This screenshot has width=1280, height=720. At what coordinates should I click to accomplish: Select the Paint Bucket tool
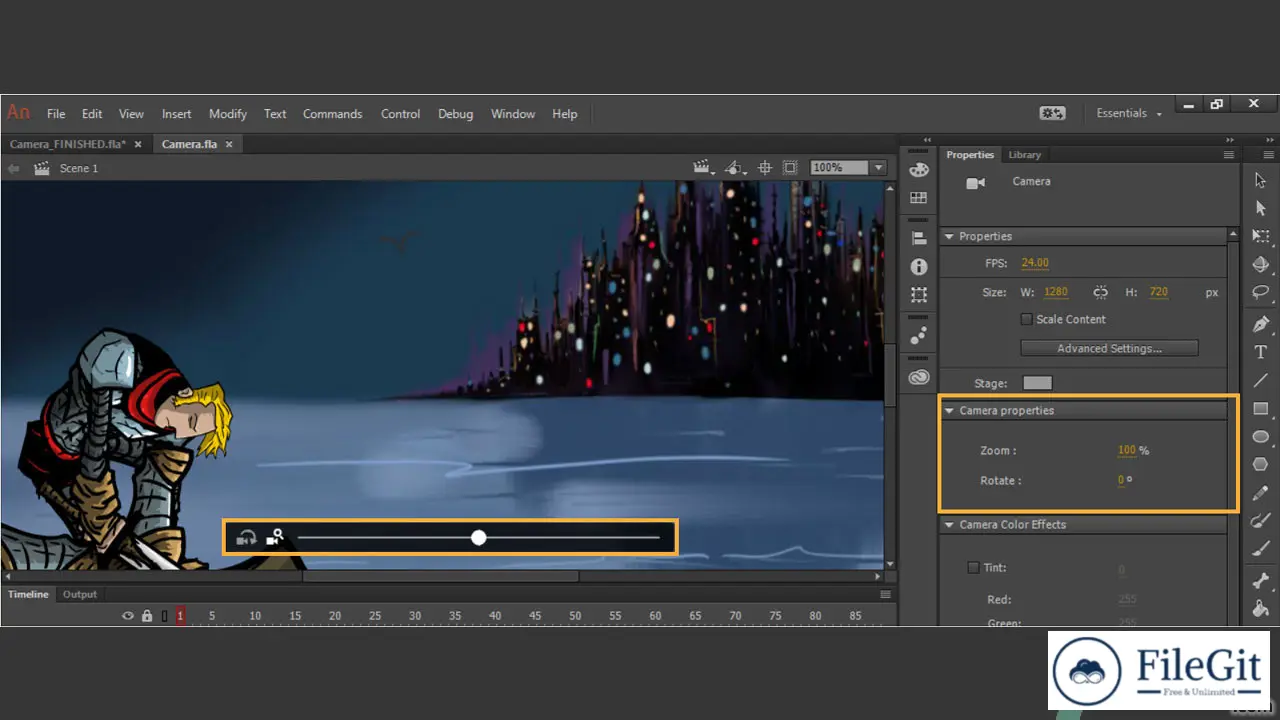click(x=1261, y=608)
